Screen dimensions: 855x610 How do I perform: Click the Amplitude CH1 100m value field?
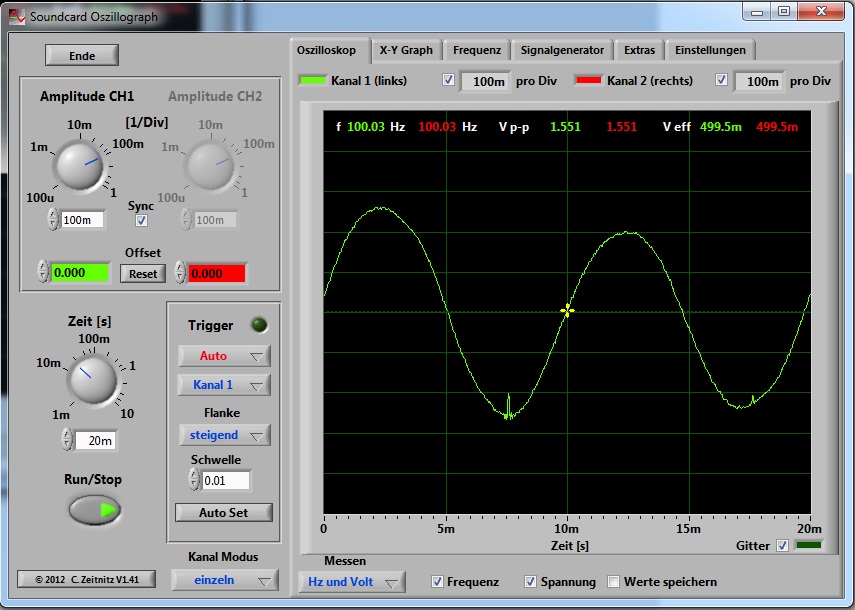coord(82,220)
